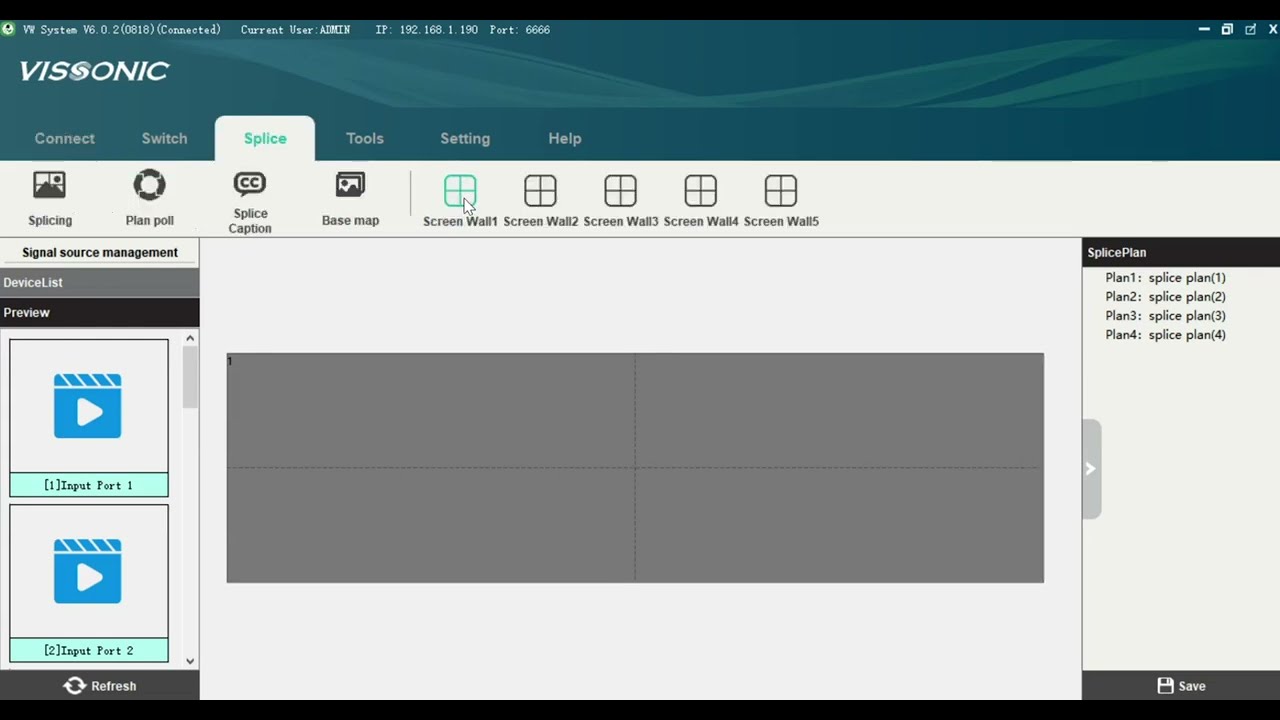Select Screen Wall3

tap(620, 200)
